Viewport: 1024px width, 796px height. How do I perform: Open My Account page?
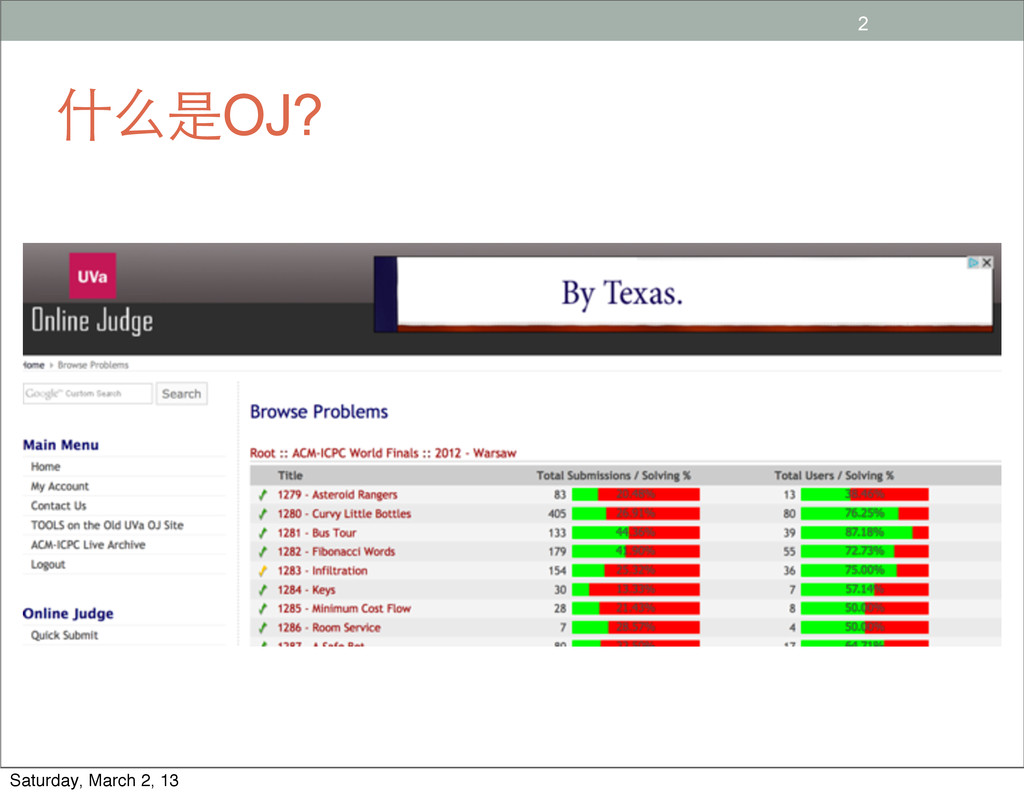[59, 486]
